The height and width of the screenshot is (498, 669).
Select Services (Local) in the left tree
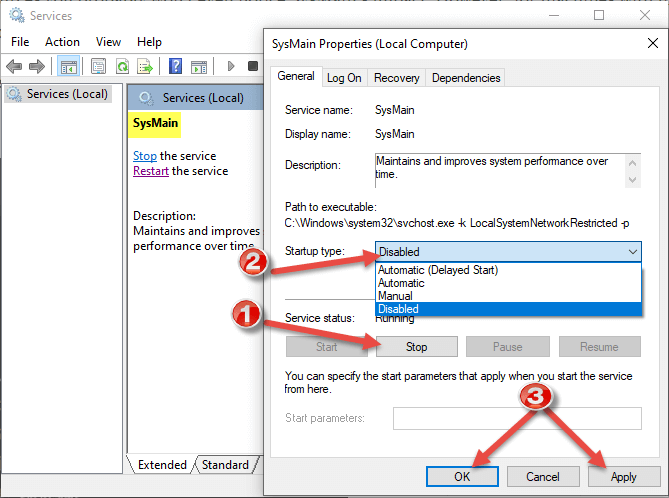pyautogui.click(x=58, y=94)
